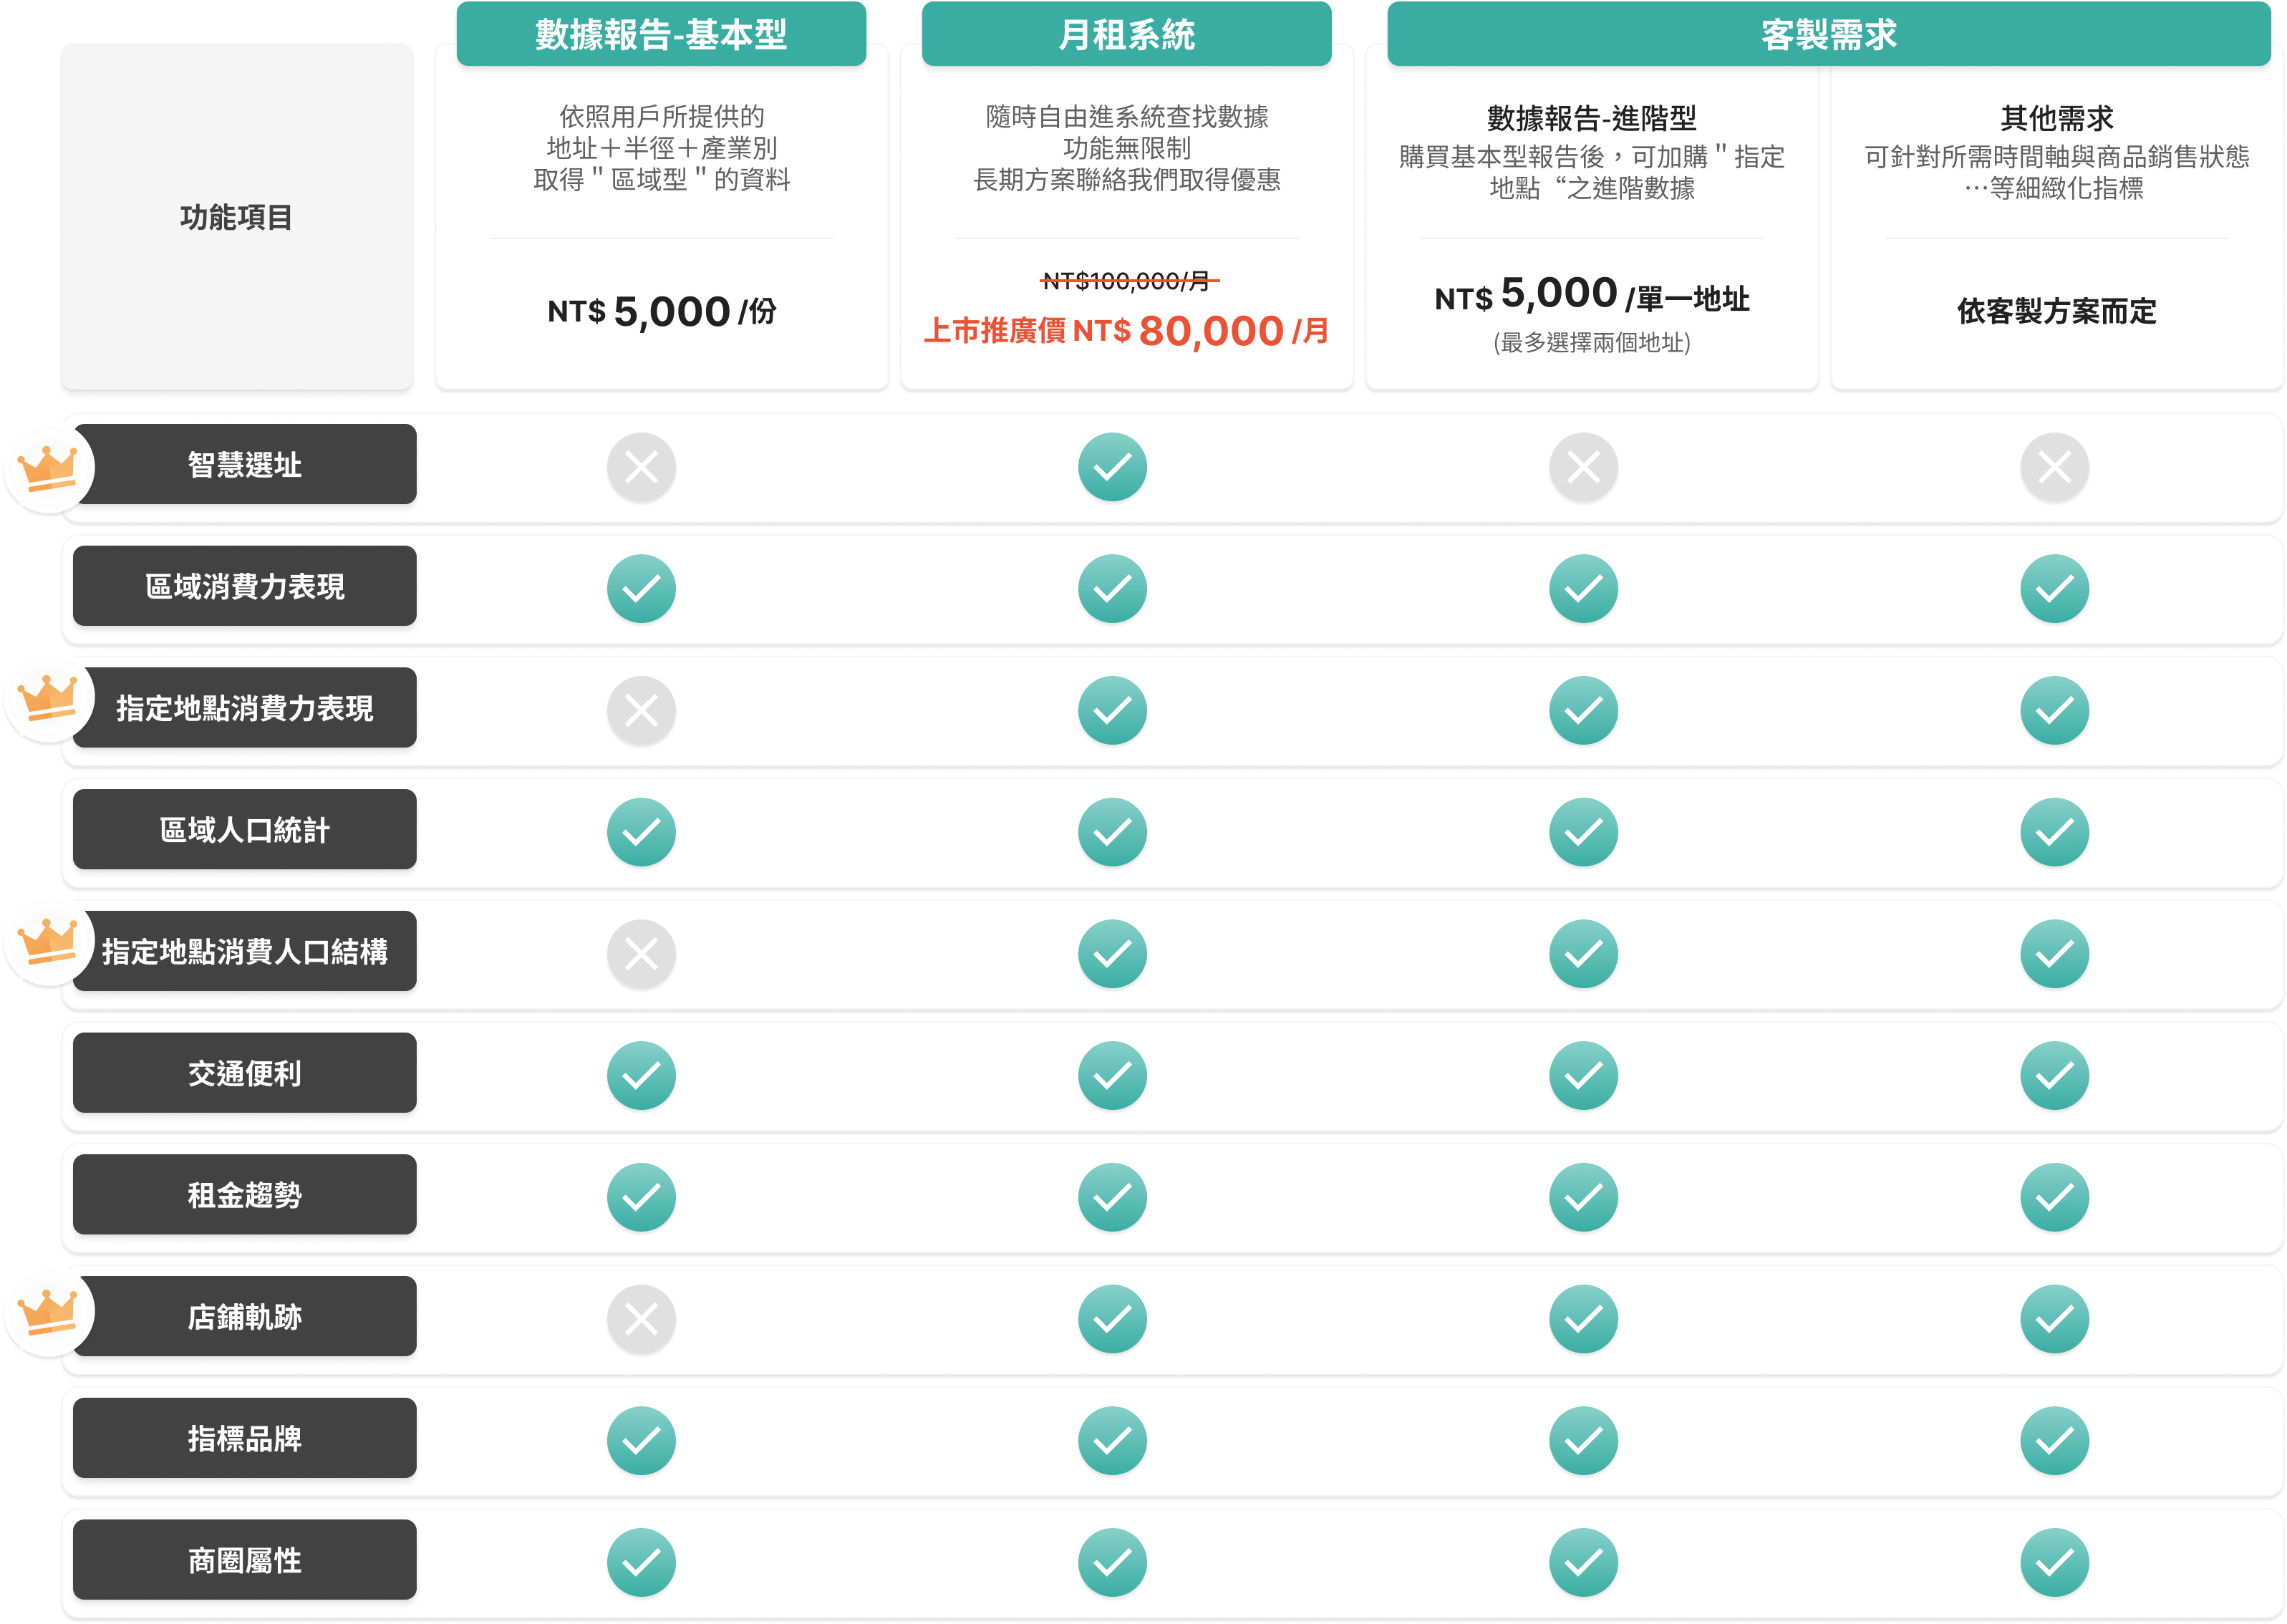This screenshot has height=1624, width=2287.
Task: Click the gray X for 店鋪軌跡 under 數據報告-基本型
Action: coord(641,1319)
